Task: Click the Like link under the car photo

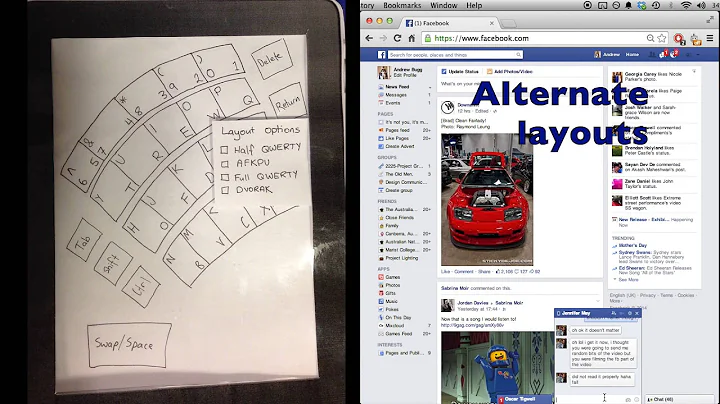Action: (x=445, y=272)
